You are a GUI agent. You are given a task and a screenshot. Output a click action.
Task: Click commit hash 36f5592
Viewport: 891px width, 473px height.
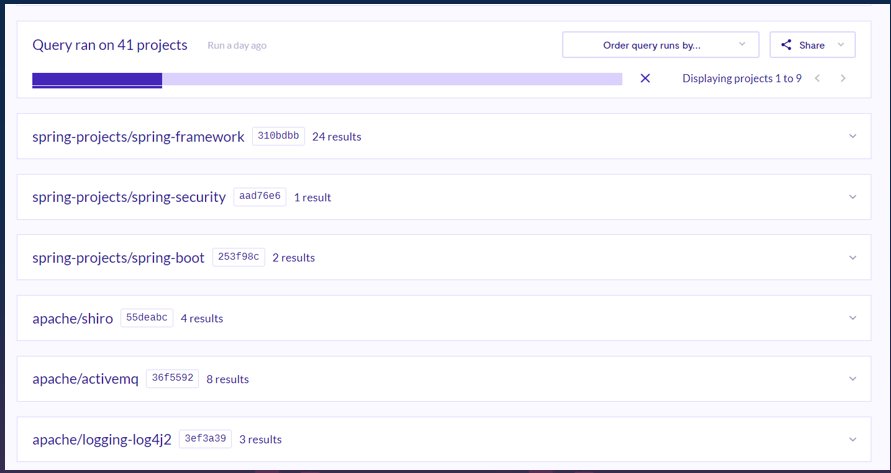[172, 378]
